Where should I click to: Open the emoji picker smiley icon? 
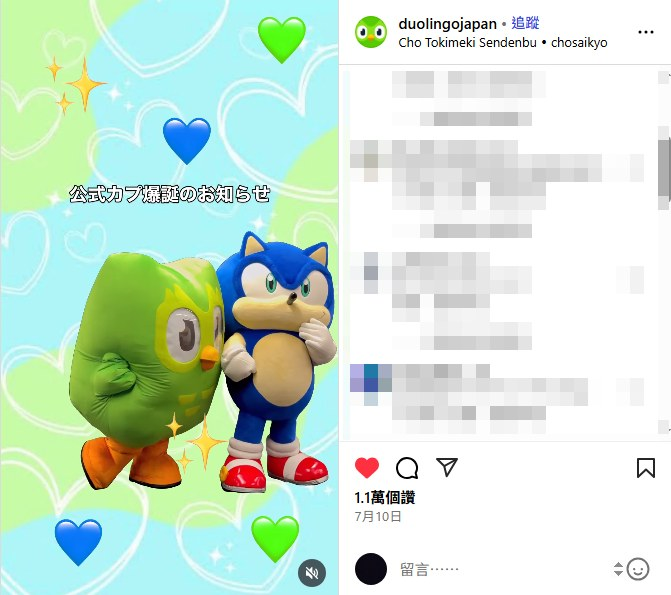(x=638, y=569)
